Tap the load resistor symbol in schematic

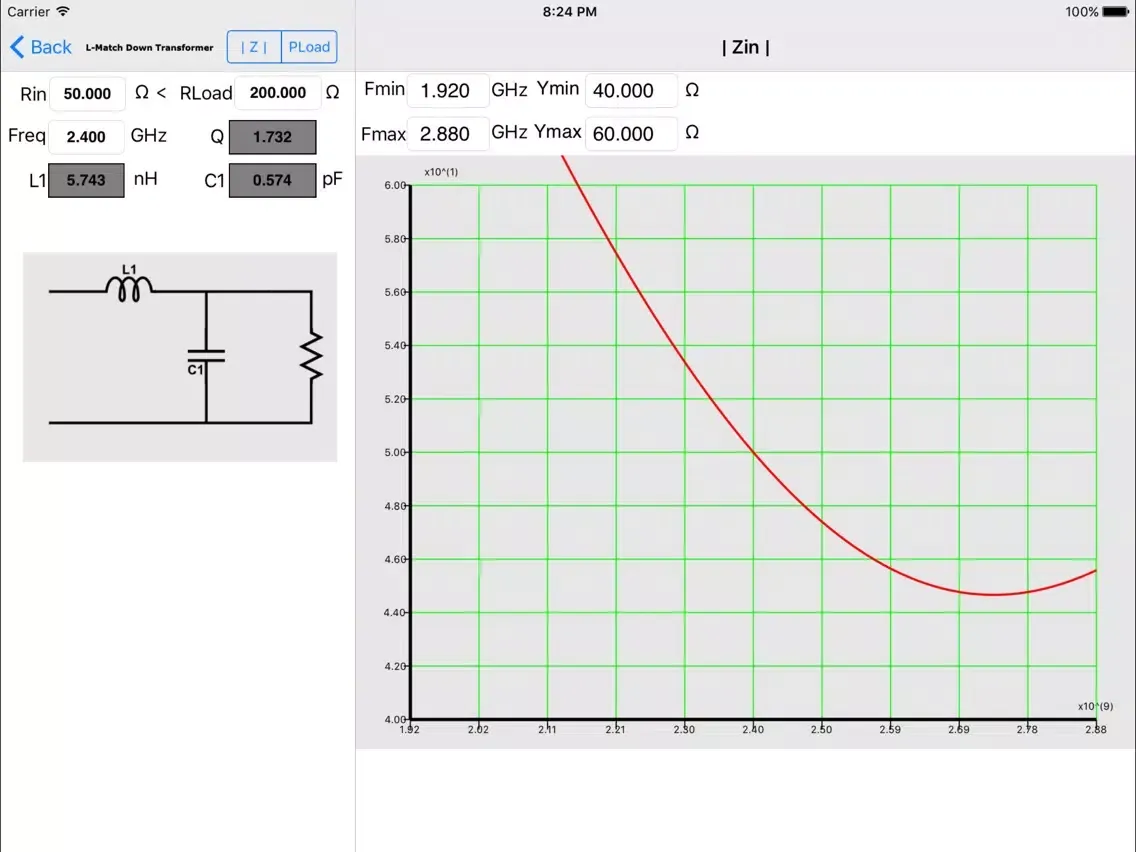click(x=312, y=356)
